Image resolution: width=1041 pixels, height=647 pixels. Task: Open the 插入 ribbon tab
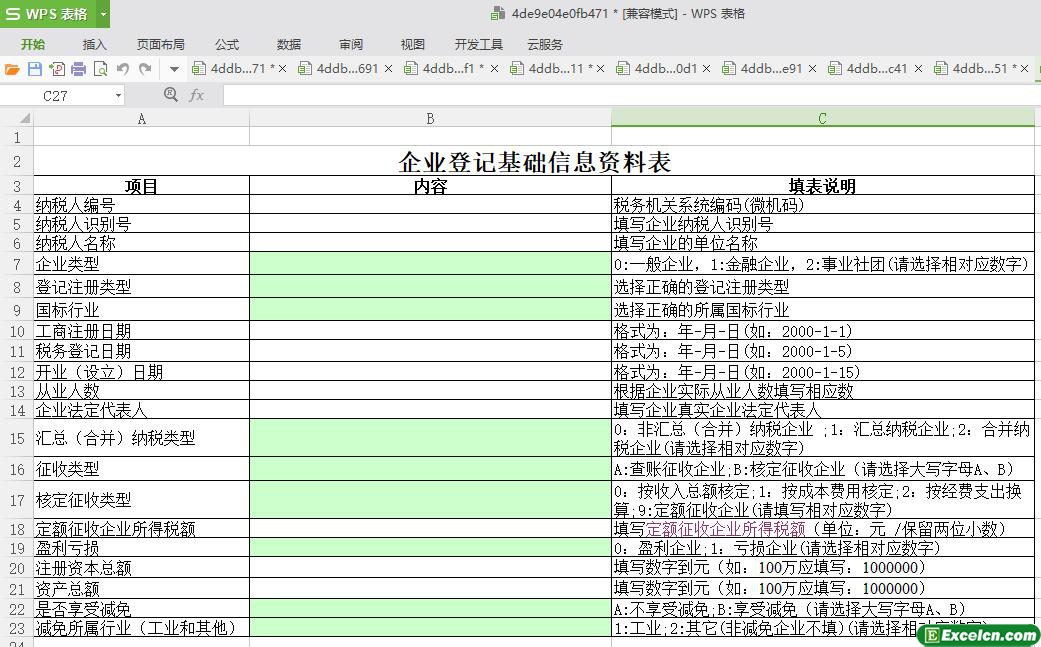[94, 44]
